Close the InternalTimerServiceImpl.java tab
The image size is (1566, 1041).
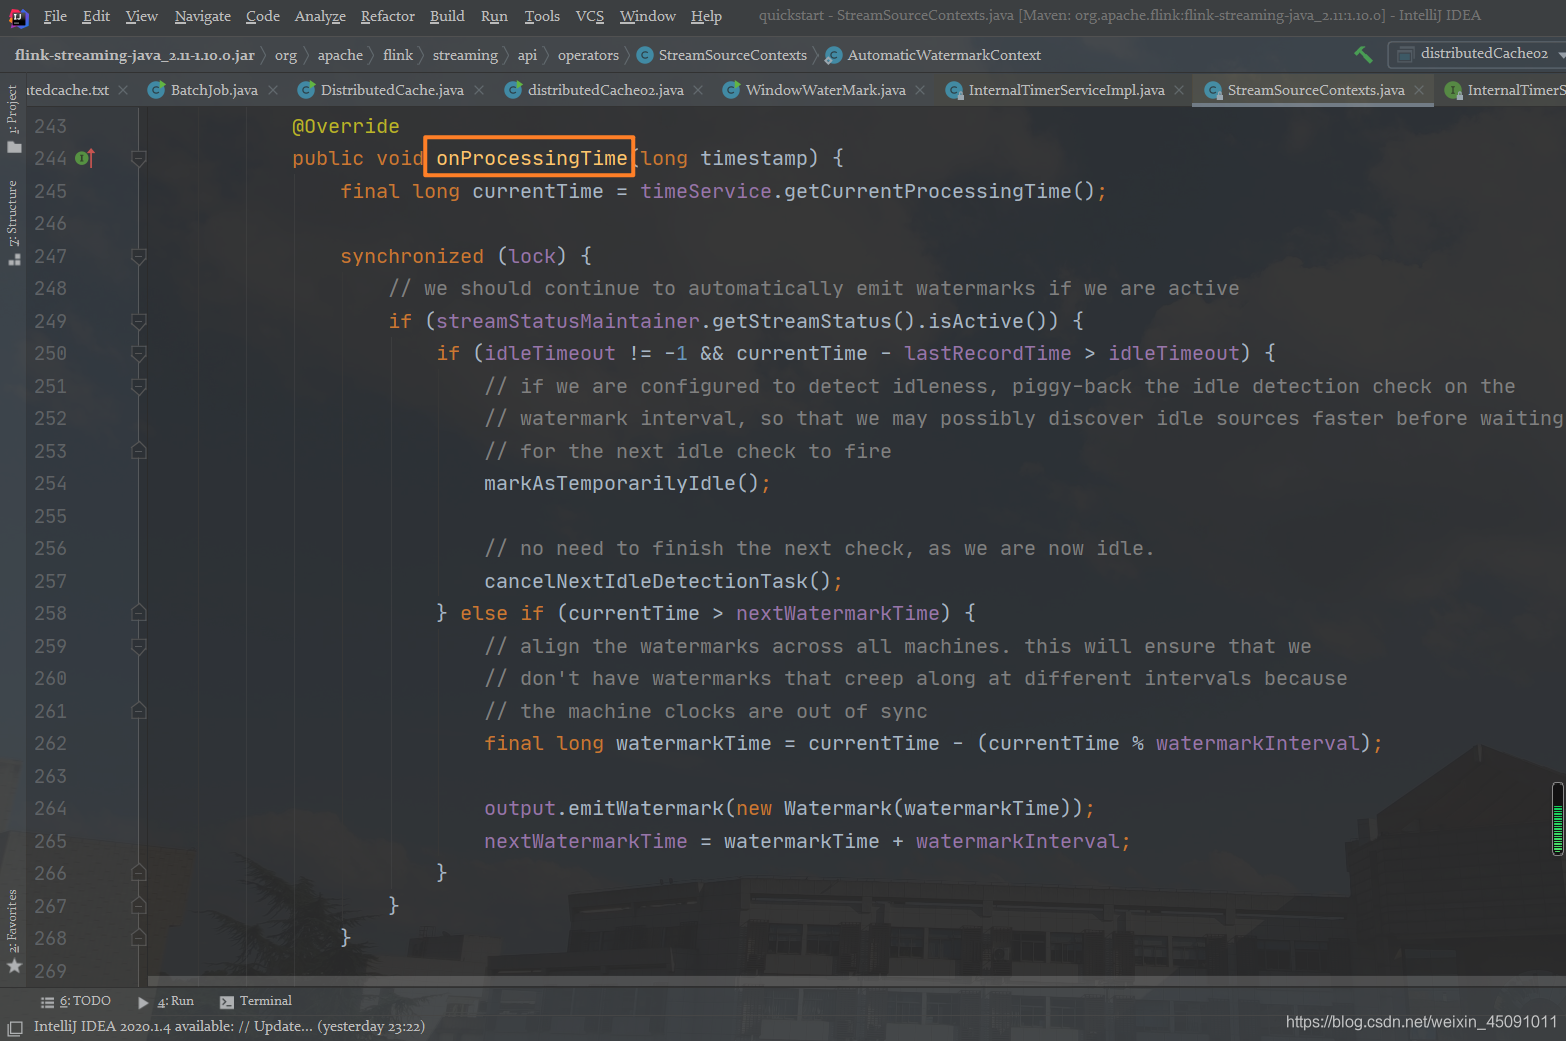(1179, 90)
